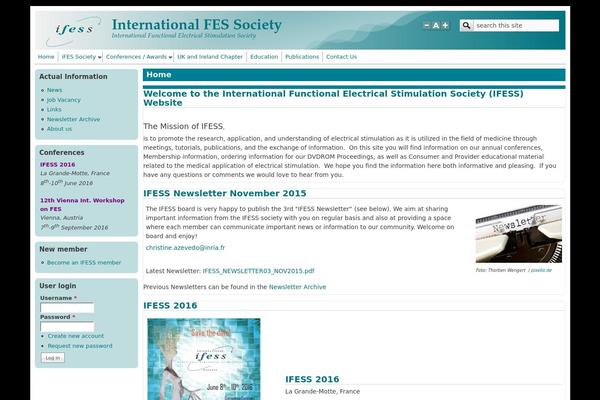Click into the Username field
This screenshot has width=600, height=400.
point(67,308)
